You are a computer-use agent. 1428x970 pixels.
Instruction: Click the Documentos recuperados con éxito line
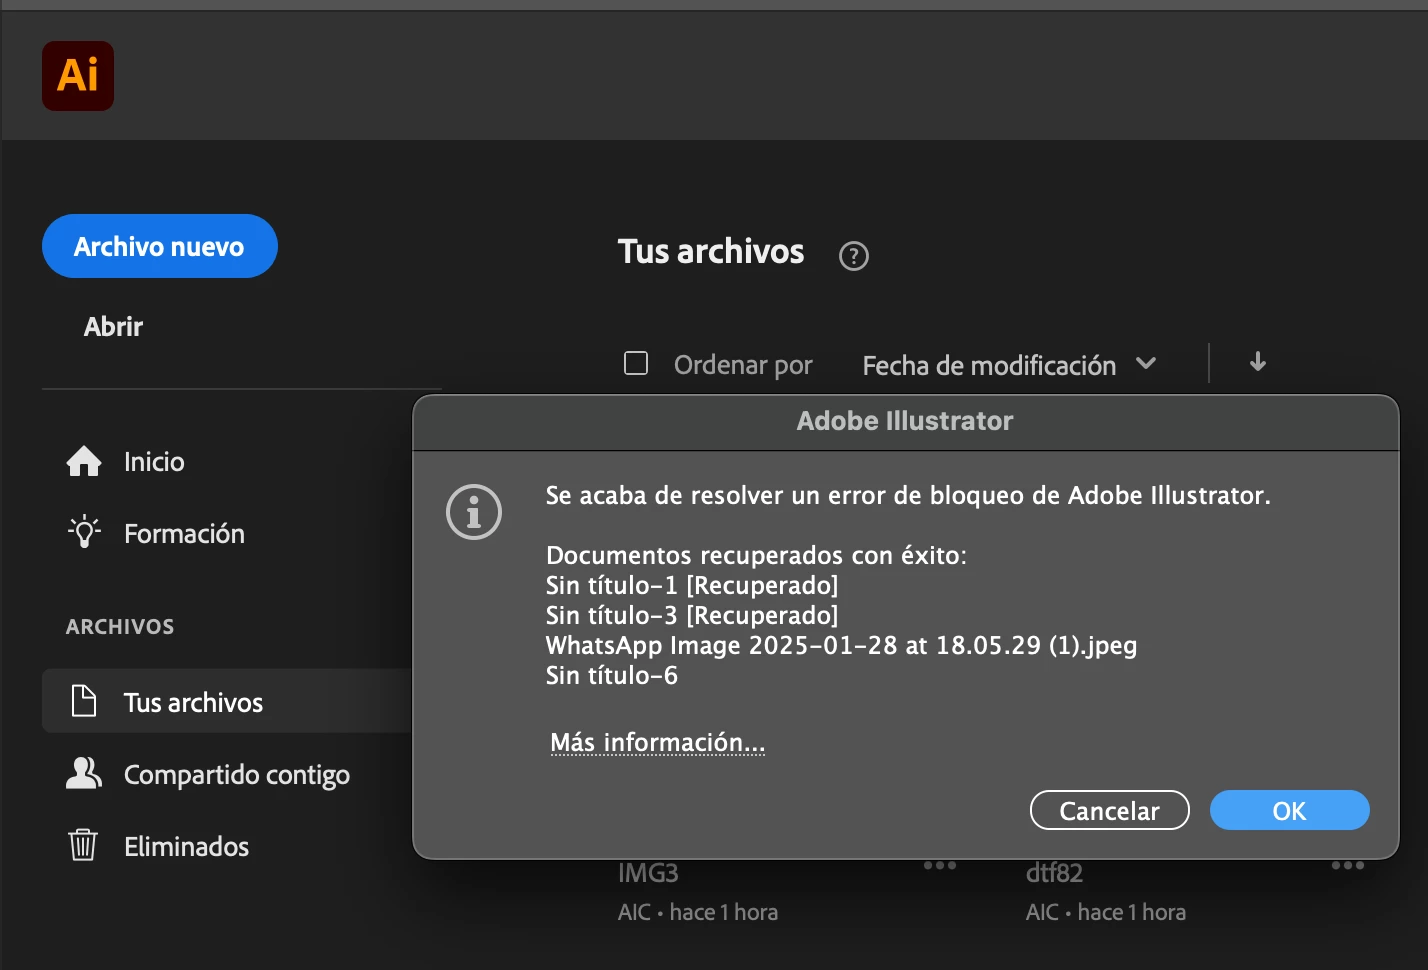757,555
